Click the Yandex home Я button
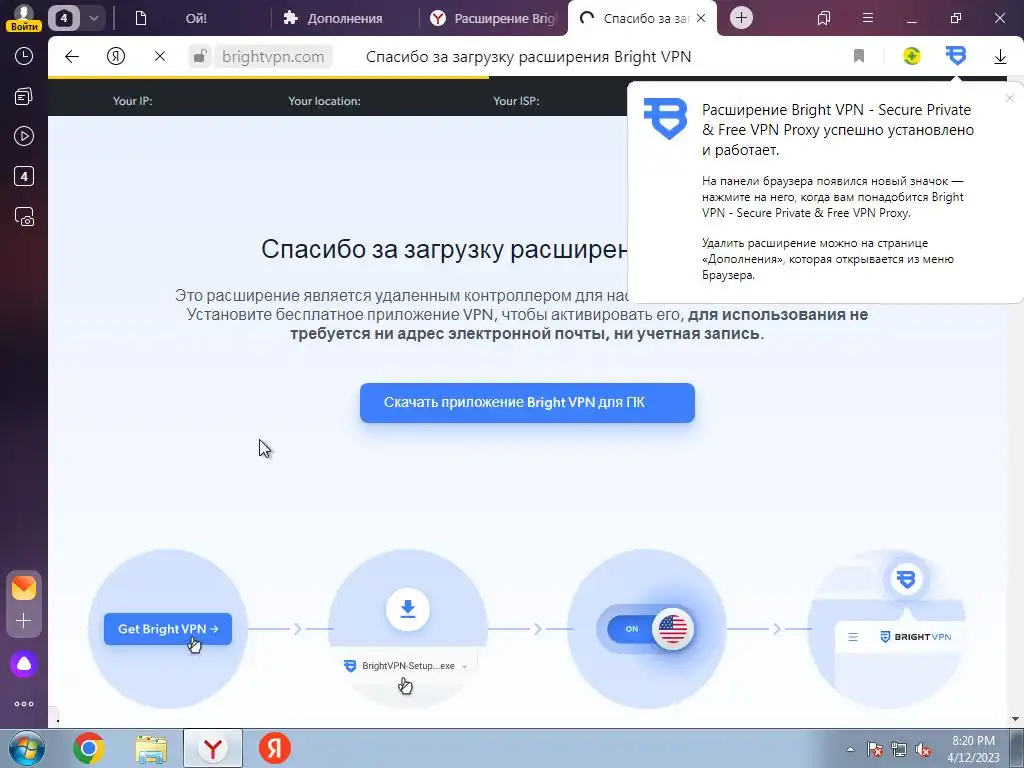The width and height of the screenshot is (1024, 768). point(116,57)
